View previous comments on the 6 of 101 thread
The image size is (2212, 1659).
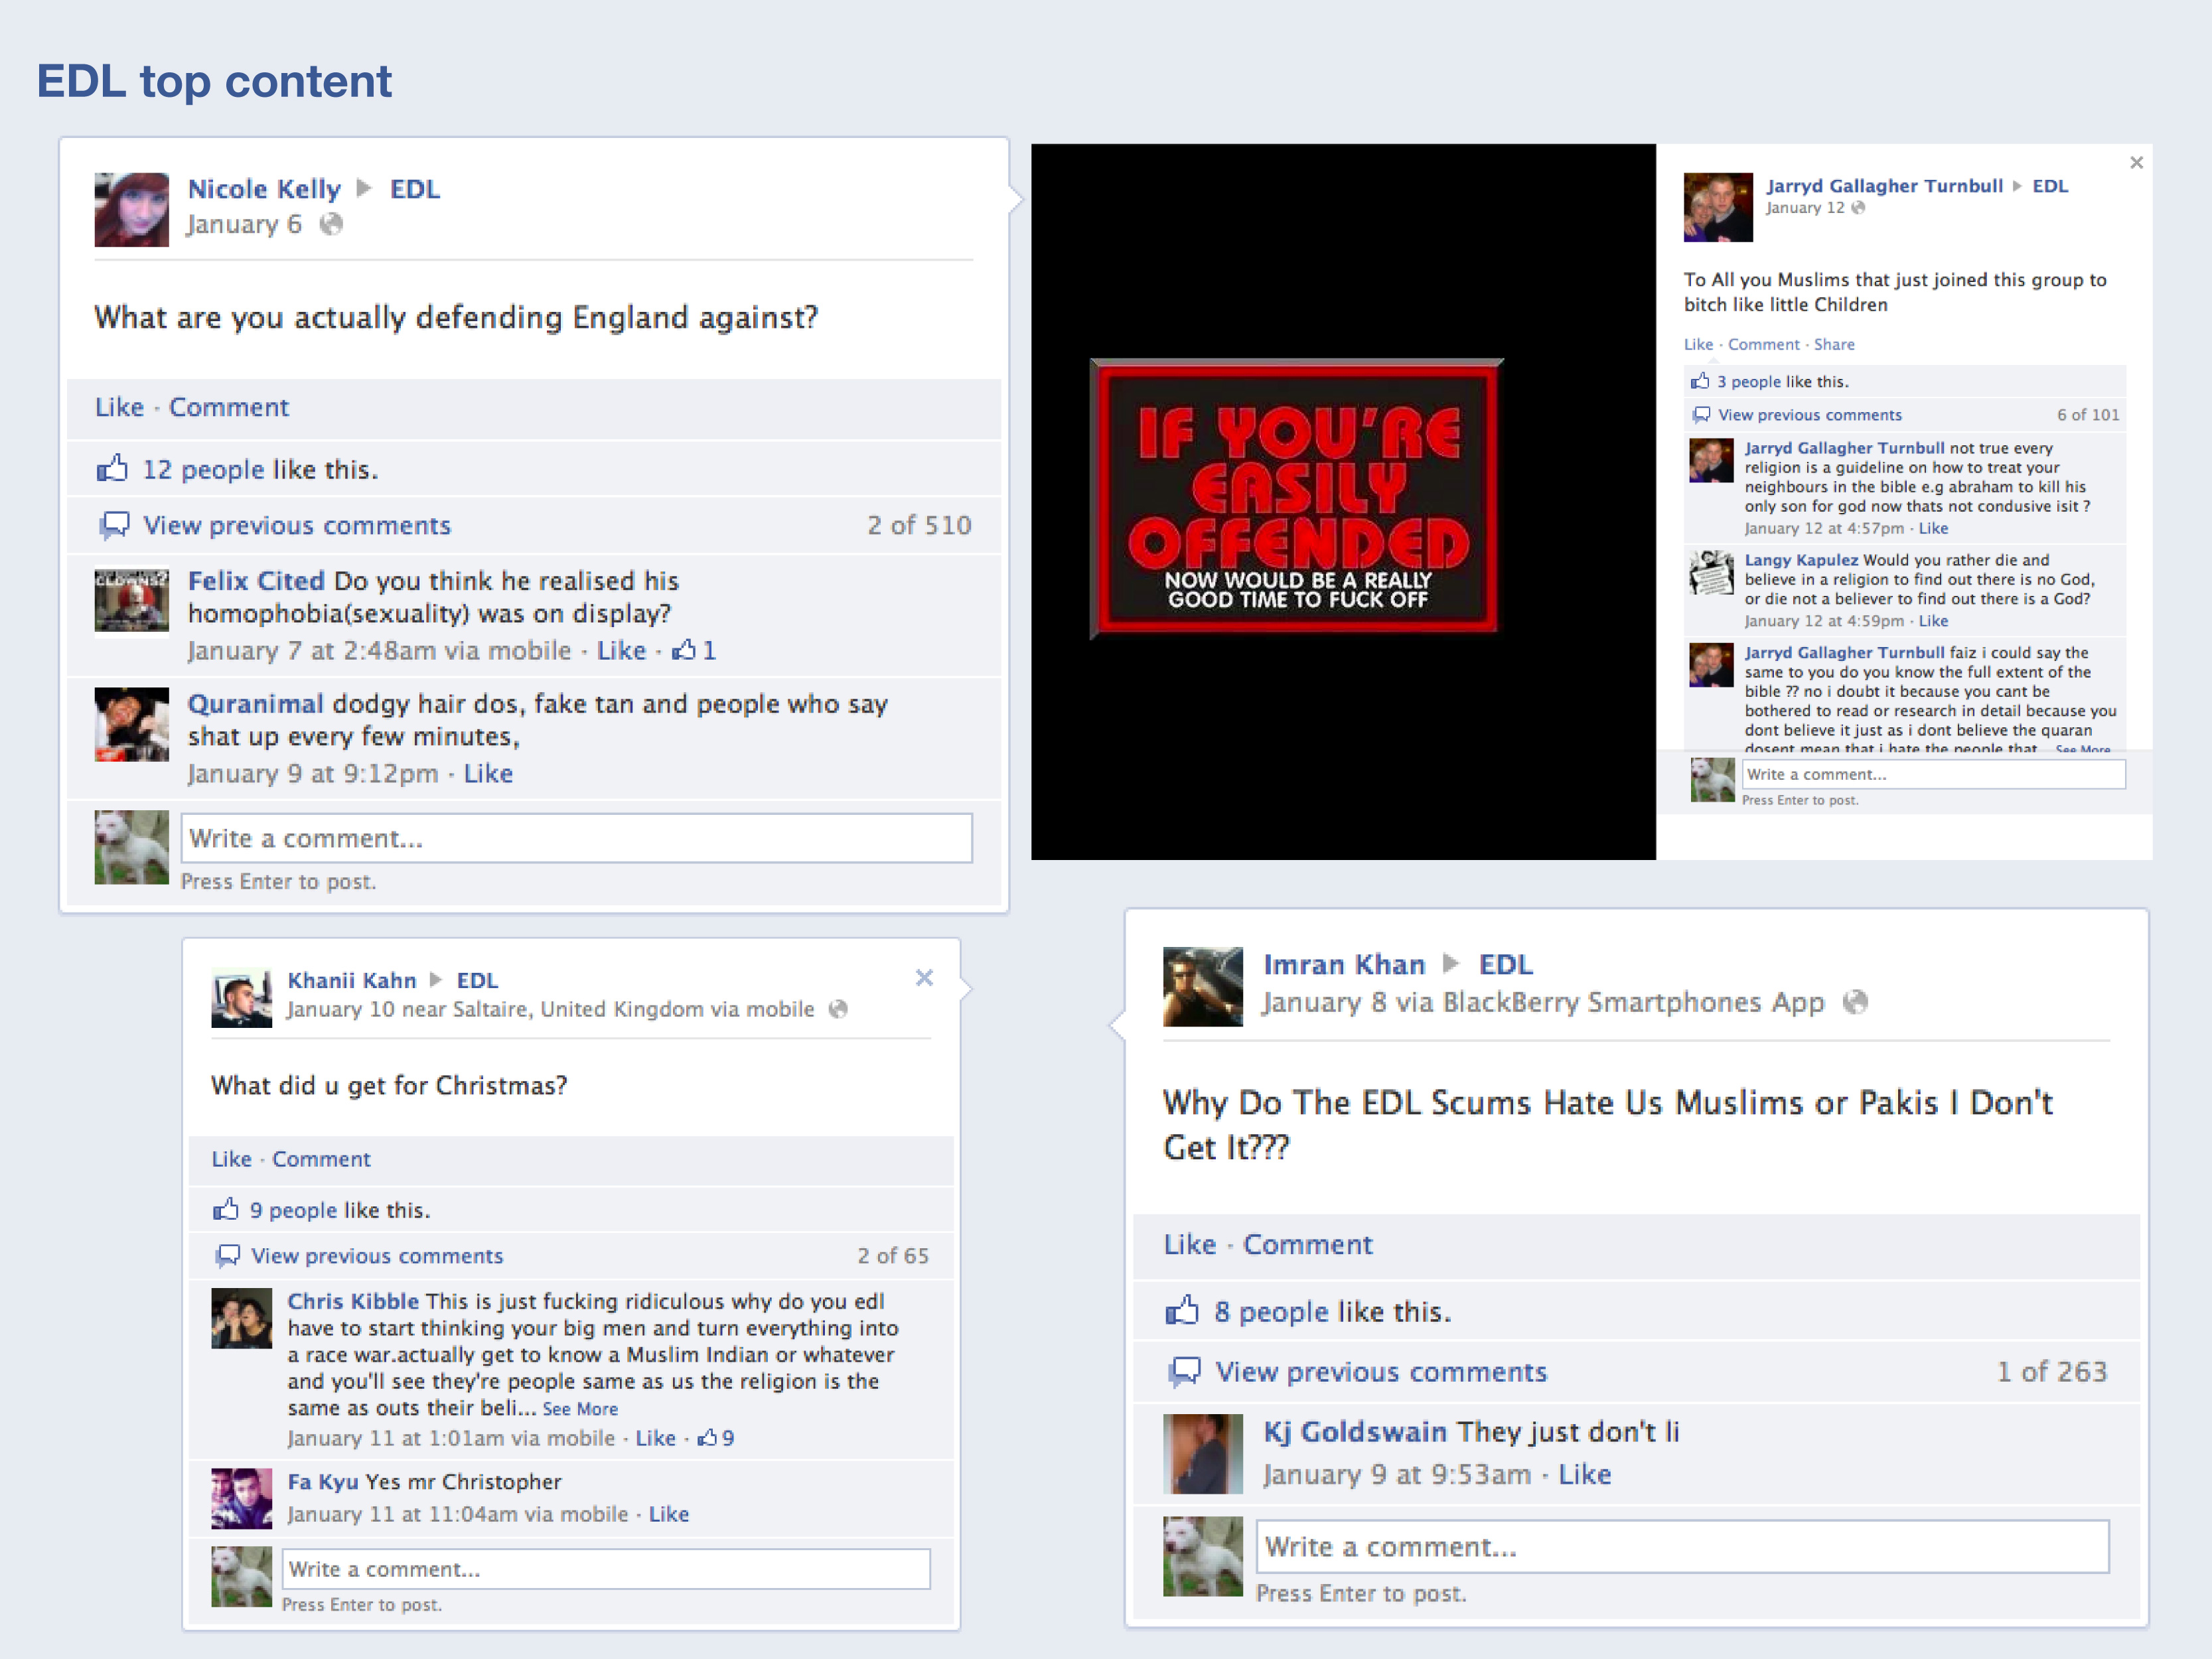1810,414
